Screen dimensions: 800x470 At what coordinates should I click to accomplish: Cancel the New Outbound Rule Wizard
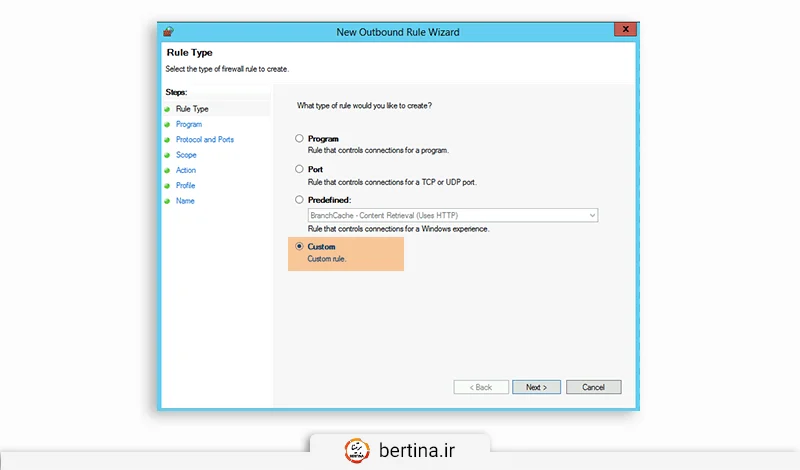pos(593,387)
